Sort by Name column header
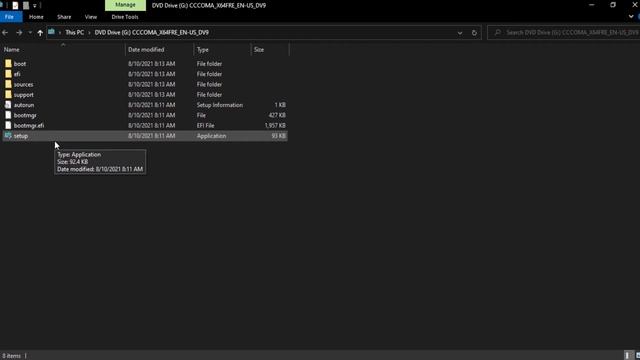640x360 pixels. [12, 49]
